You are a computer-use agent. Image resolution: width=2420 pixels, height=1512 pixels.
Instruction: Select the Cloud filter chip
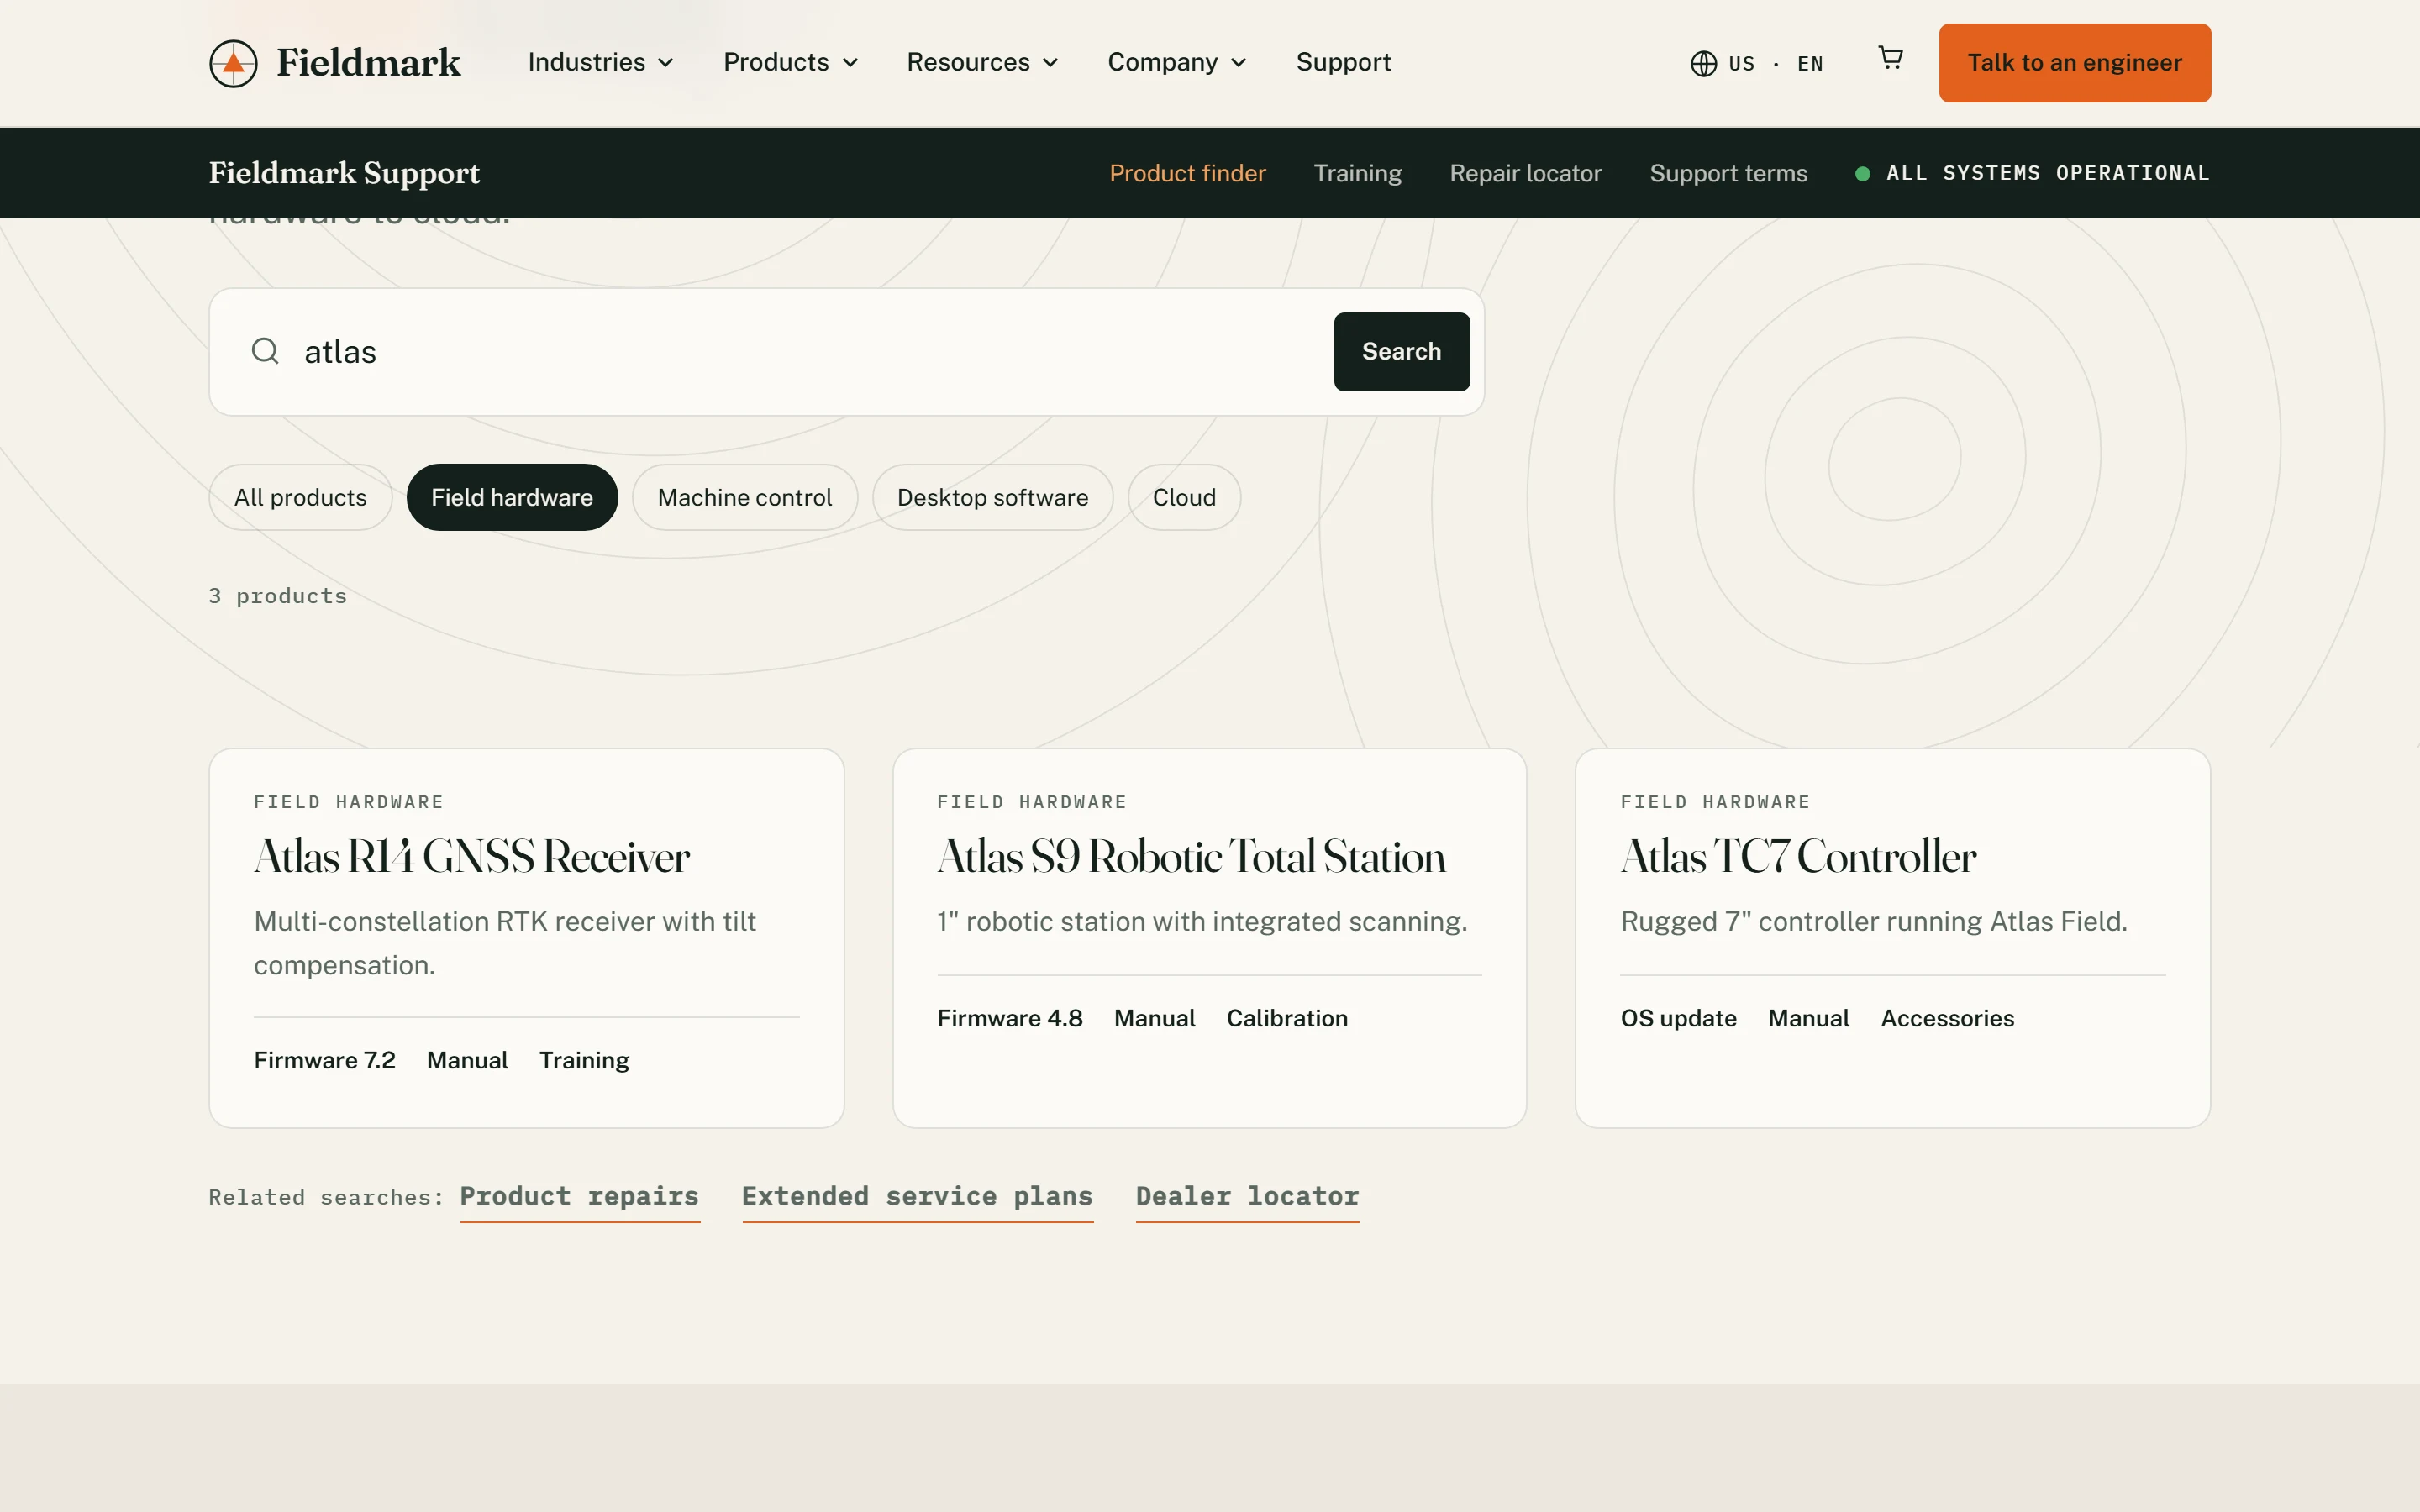point(1184,497)
